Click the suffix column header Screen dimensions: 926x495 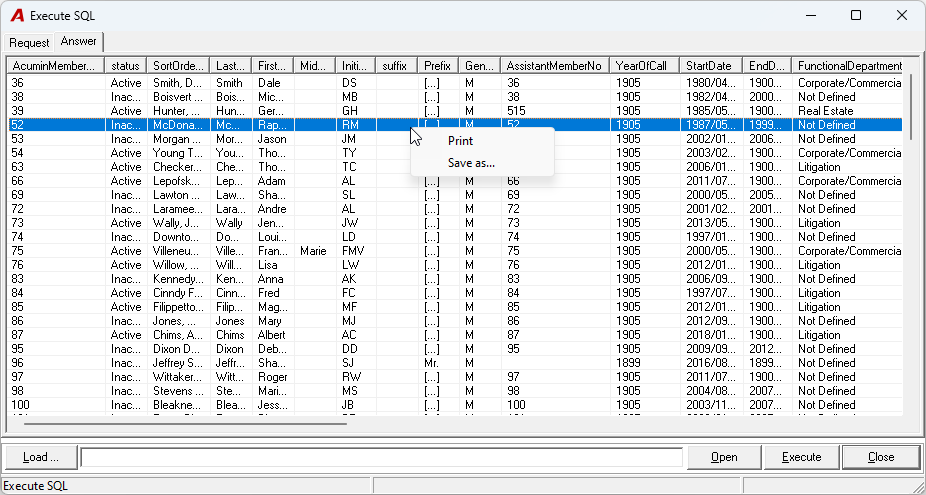[x=397, y=66]
